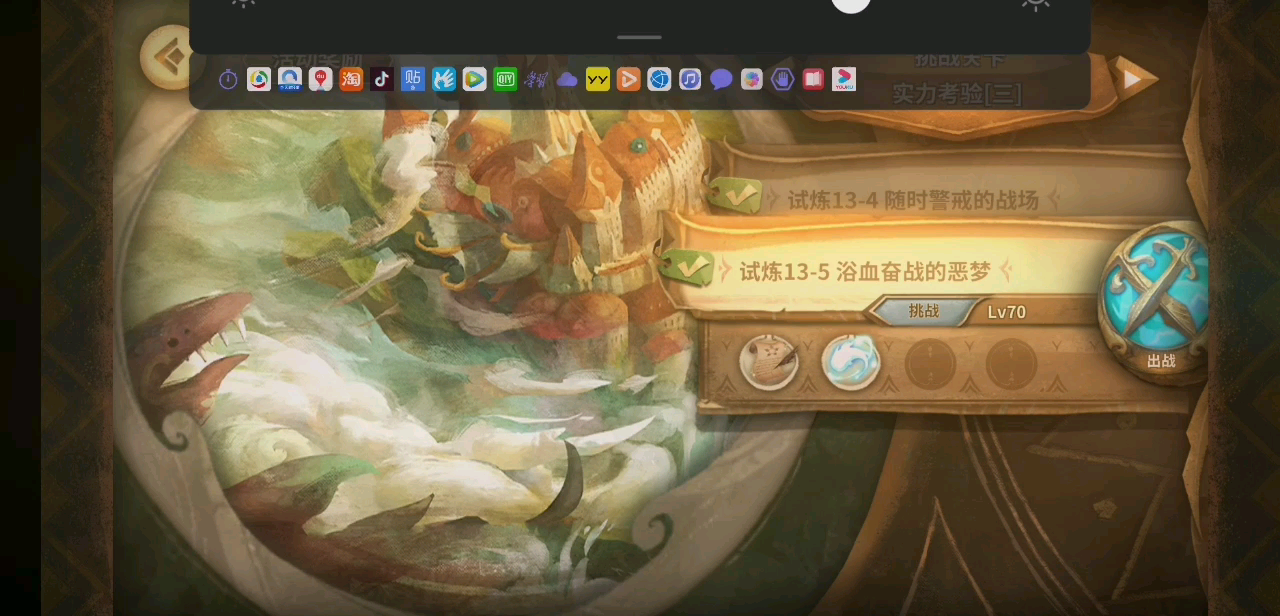This screenshot has width=1280, height=616.
Task: Open the purple calligraphy app icon
Action: pyautogui.click(x=536, y=79)
